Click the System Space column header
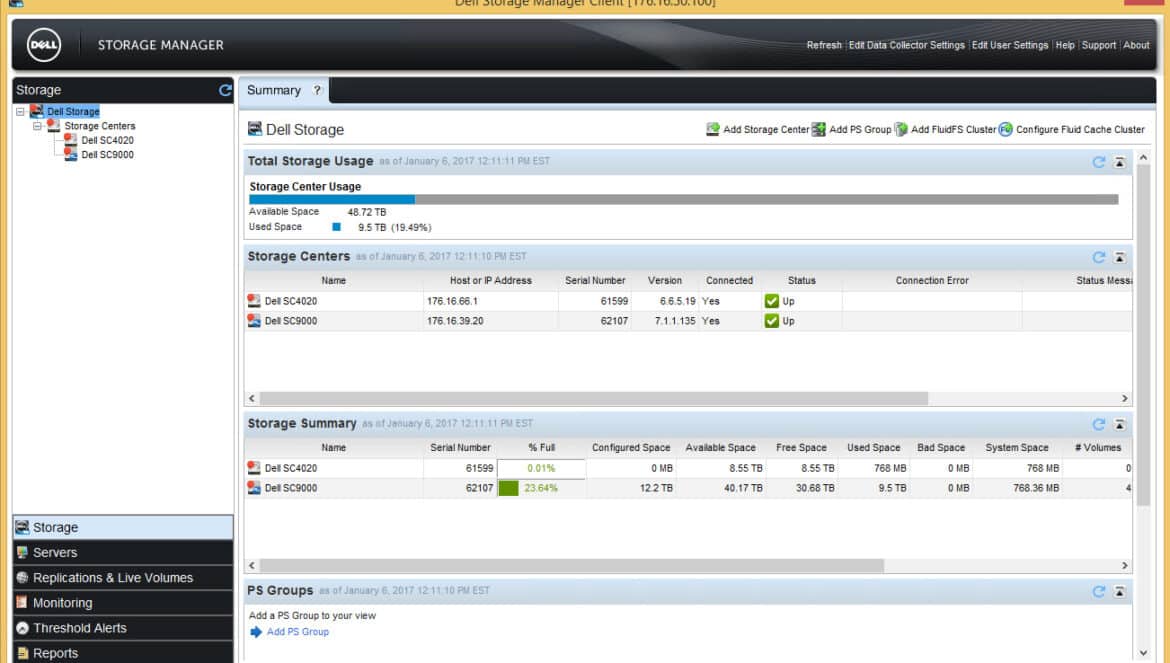This screenshot has width=1170, height=663. click(x=1016, y=447)
